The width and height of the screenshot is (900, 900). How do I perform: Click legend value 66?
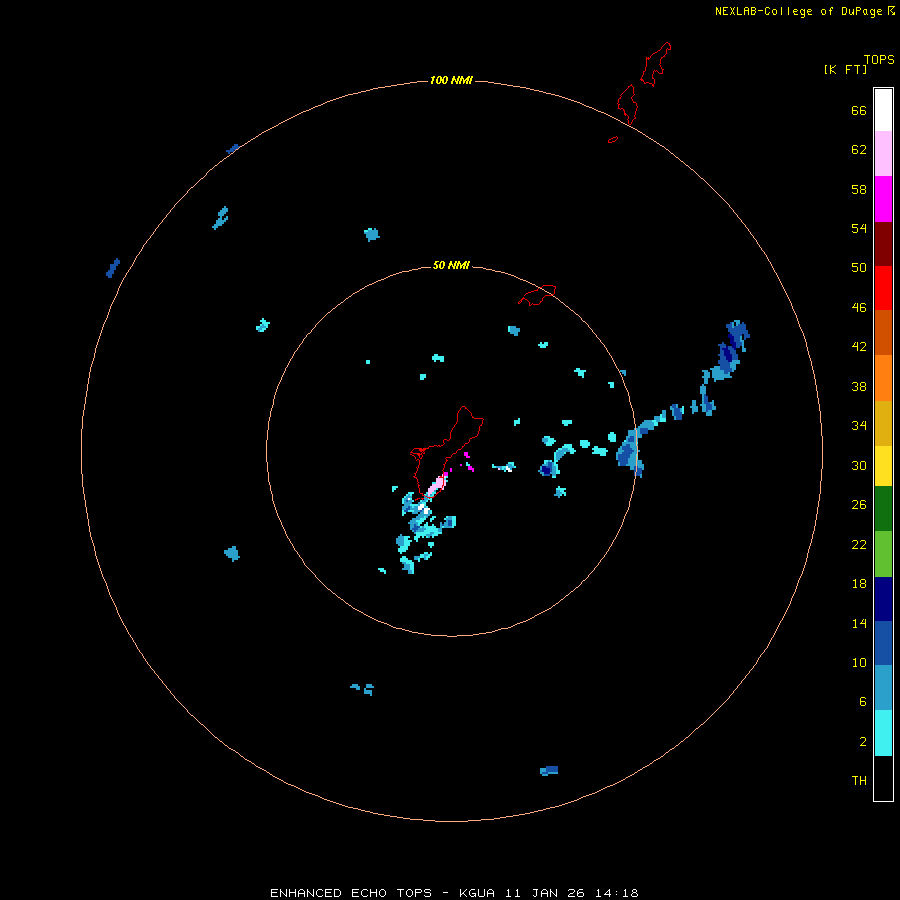(x=859, y=111)
